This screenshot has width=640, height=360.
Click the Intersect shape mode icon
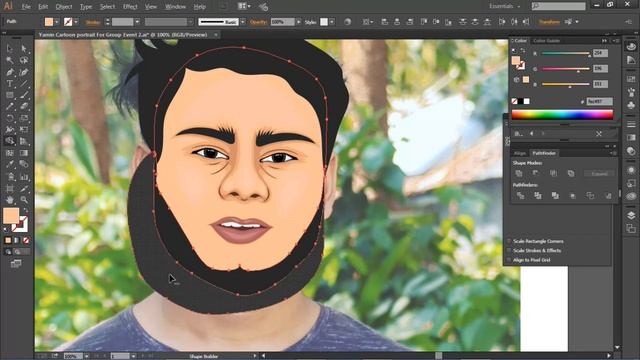(x=553, y=173)
